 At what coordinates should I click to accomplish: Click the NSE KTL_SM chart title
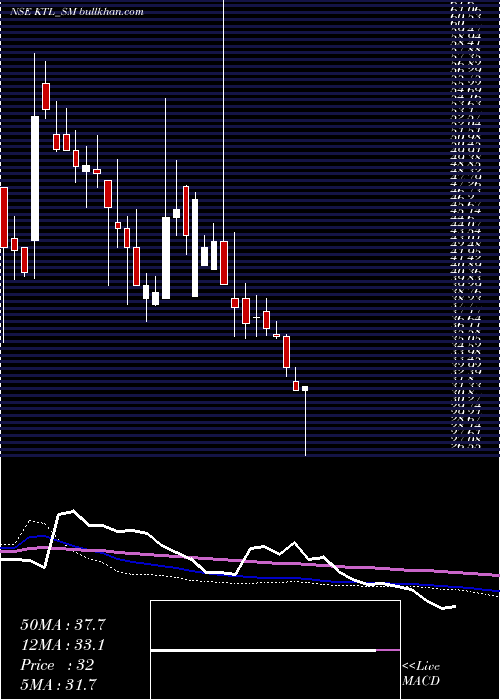[x=77, y=12]
